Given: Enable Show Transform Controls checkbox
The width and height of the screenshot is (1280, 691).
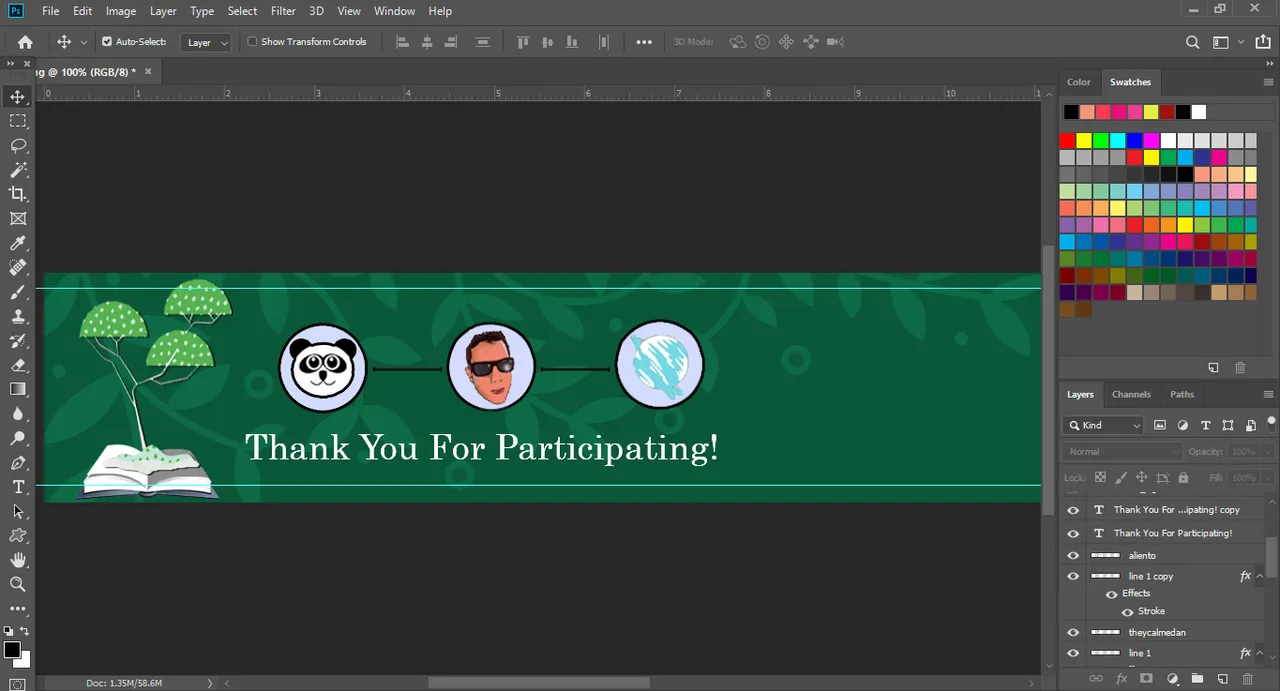Looking at the screenshot, I should coord(252,42).
